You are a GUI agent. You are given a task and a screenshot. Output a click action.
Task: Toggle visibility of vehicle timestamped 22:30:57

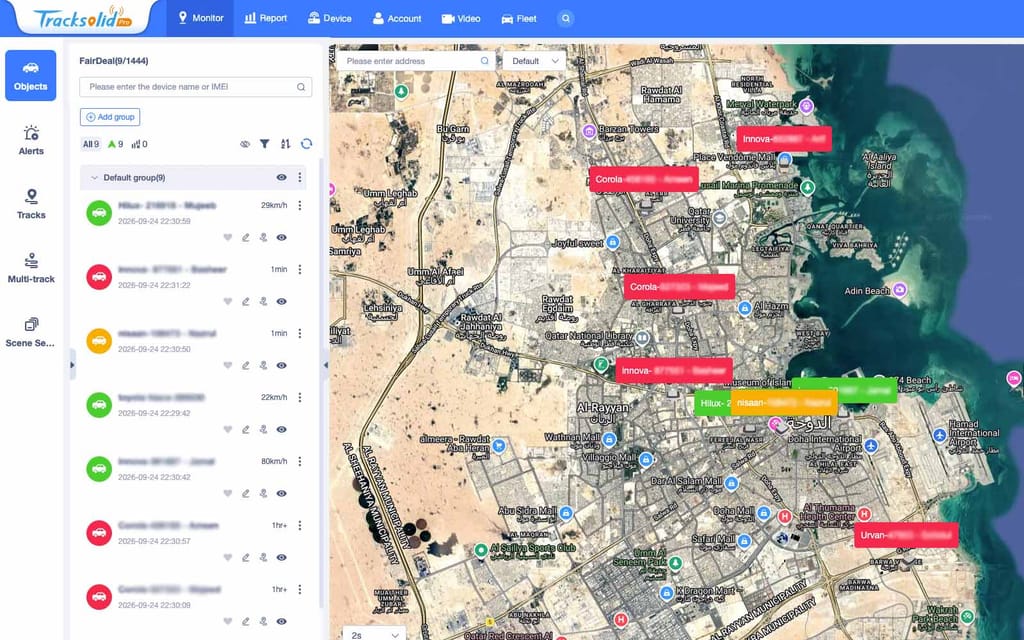[x=281, y=558]
